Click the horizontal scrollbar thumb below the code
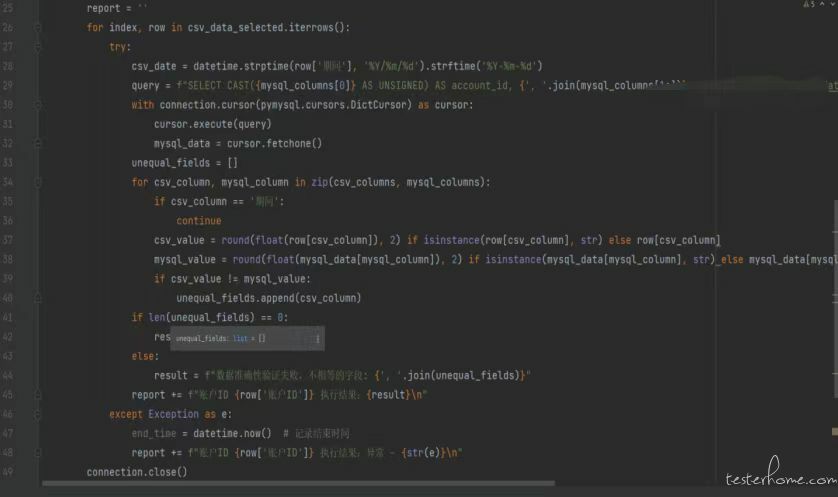The width and height of the screenshot is (838, 497). click(298, 483)
